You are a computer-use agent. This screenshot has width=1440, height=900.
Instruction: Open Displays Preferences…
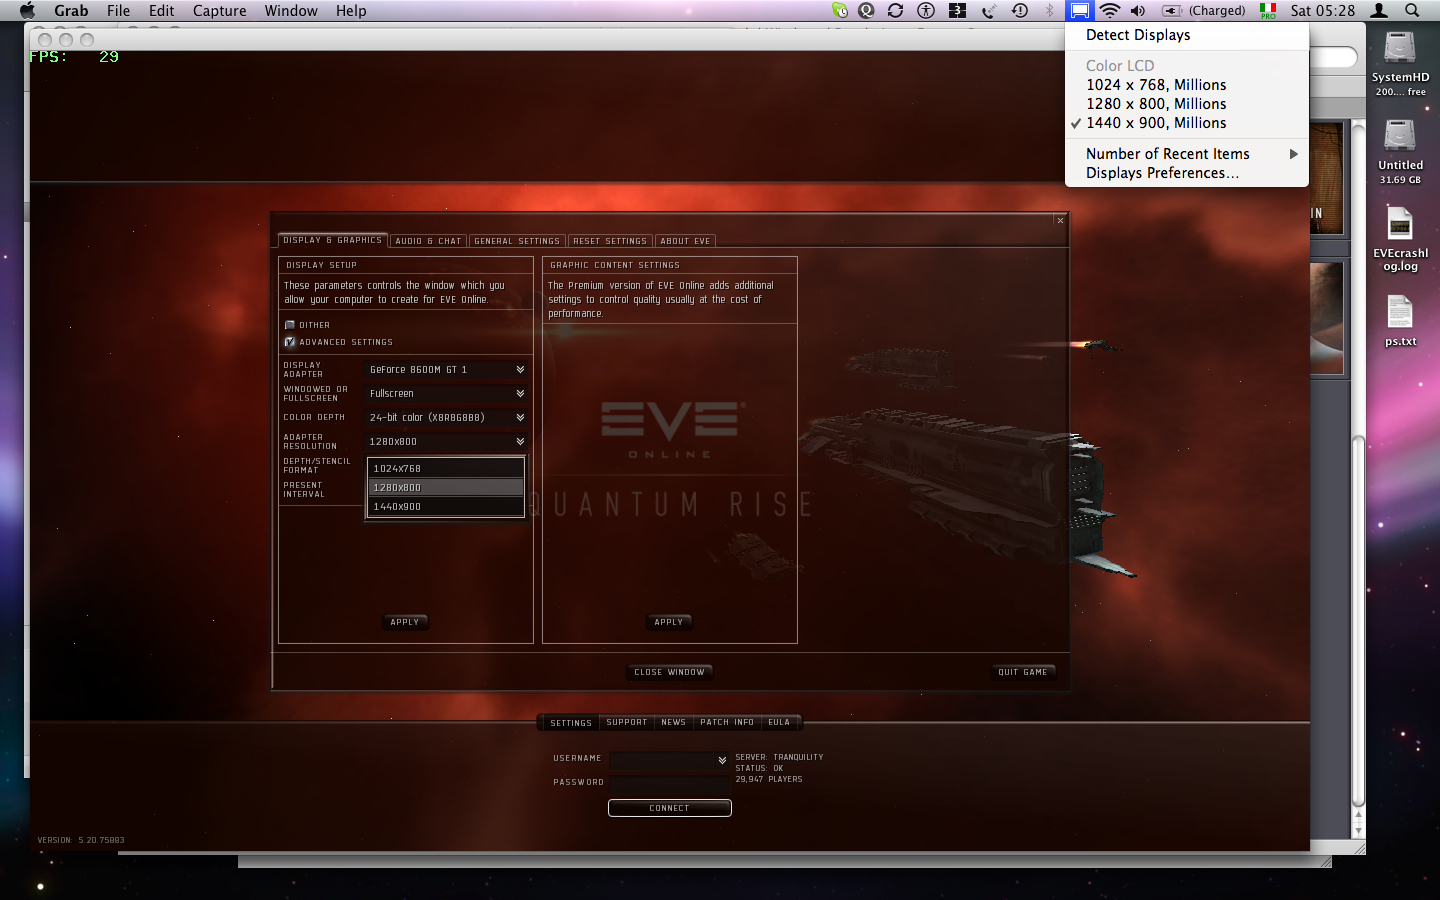coord(1187,173)
